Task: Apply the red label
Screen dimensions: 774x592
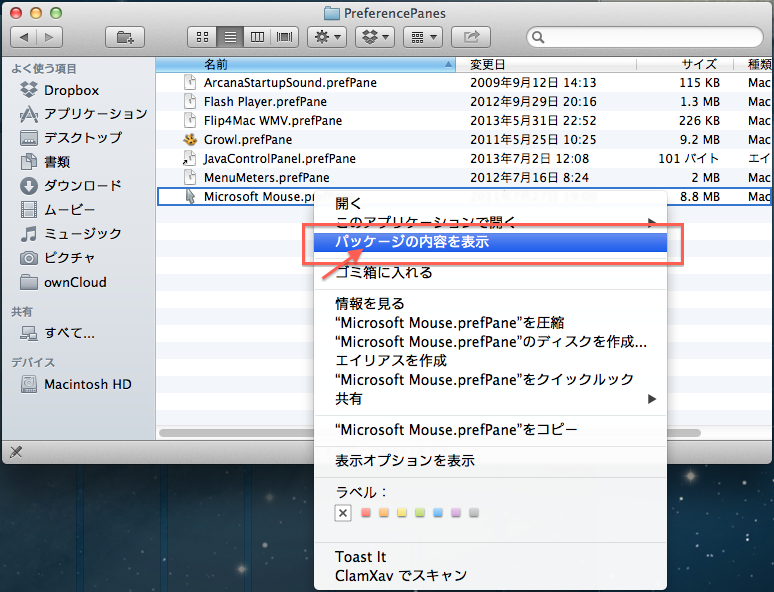Action: [x=366, y=513]
